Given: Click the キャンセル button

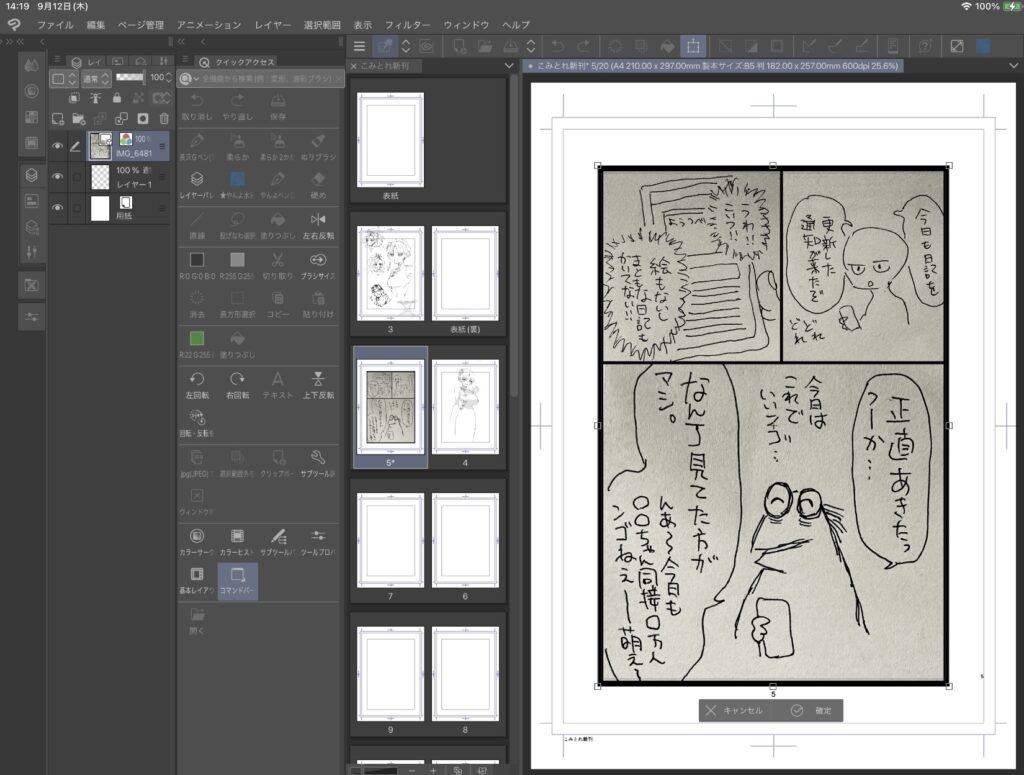Looking at the screenshot, I should coord(735,710).
